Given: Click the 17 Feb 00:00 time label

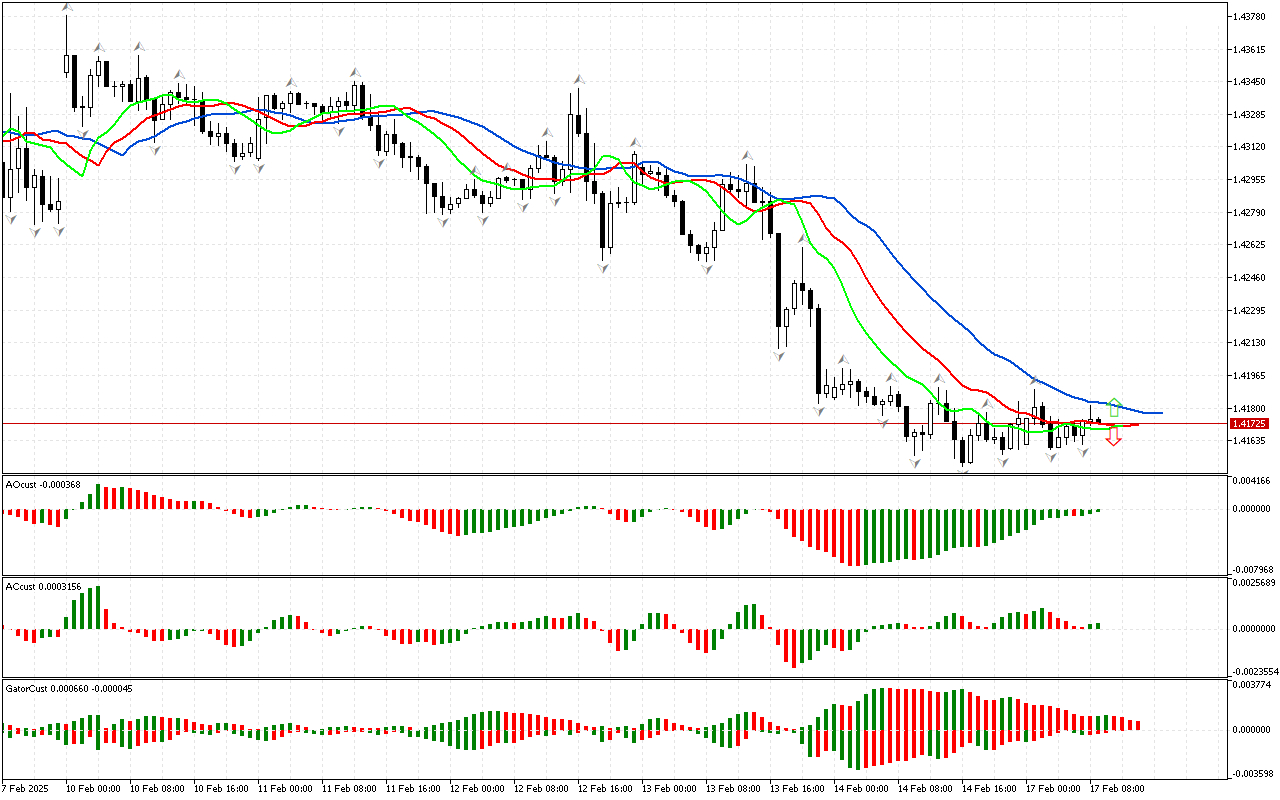Looking at the screenshot, I should tap(1052, 788).
